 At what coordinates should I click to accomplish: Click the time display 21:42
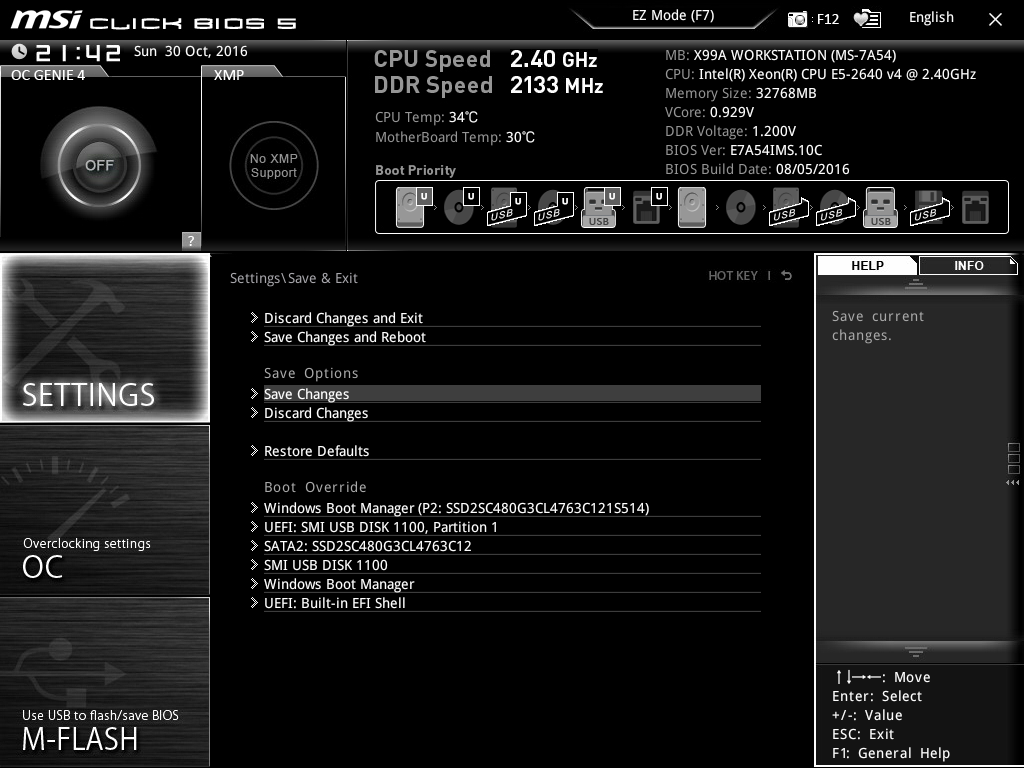[78, 52]
